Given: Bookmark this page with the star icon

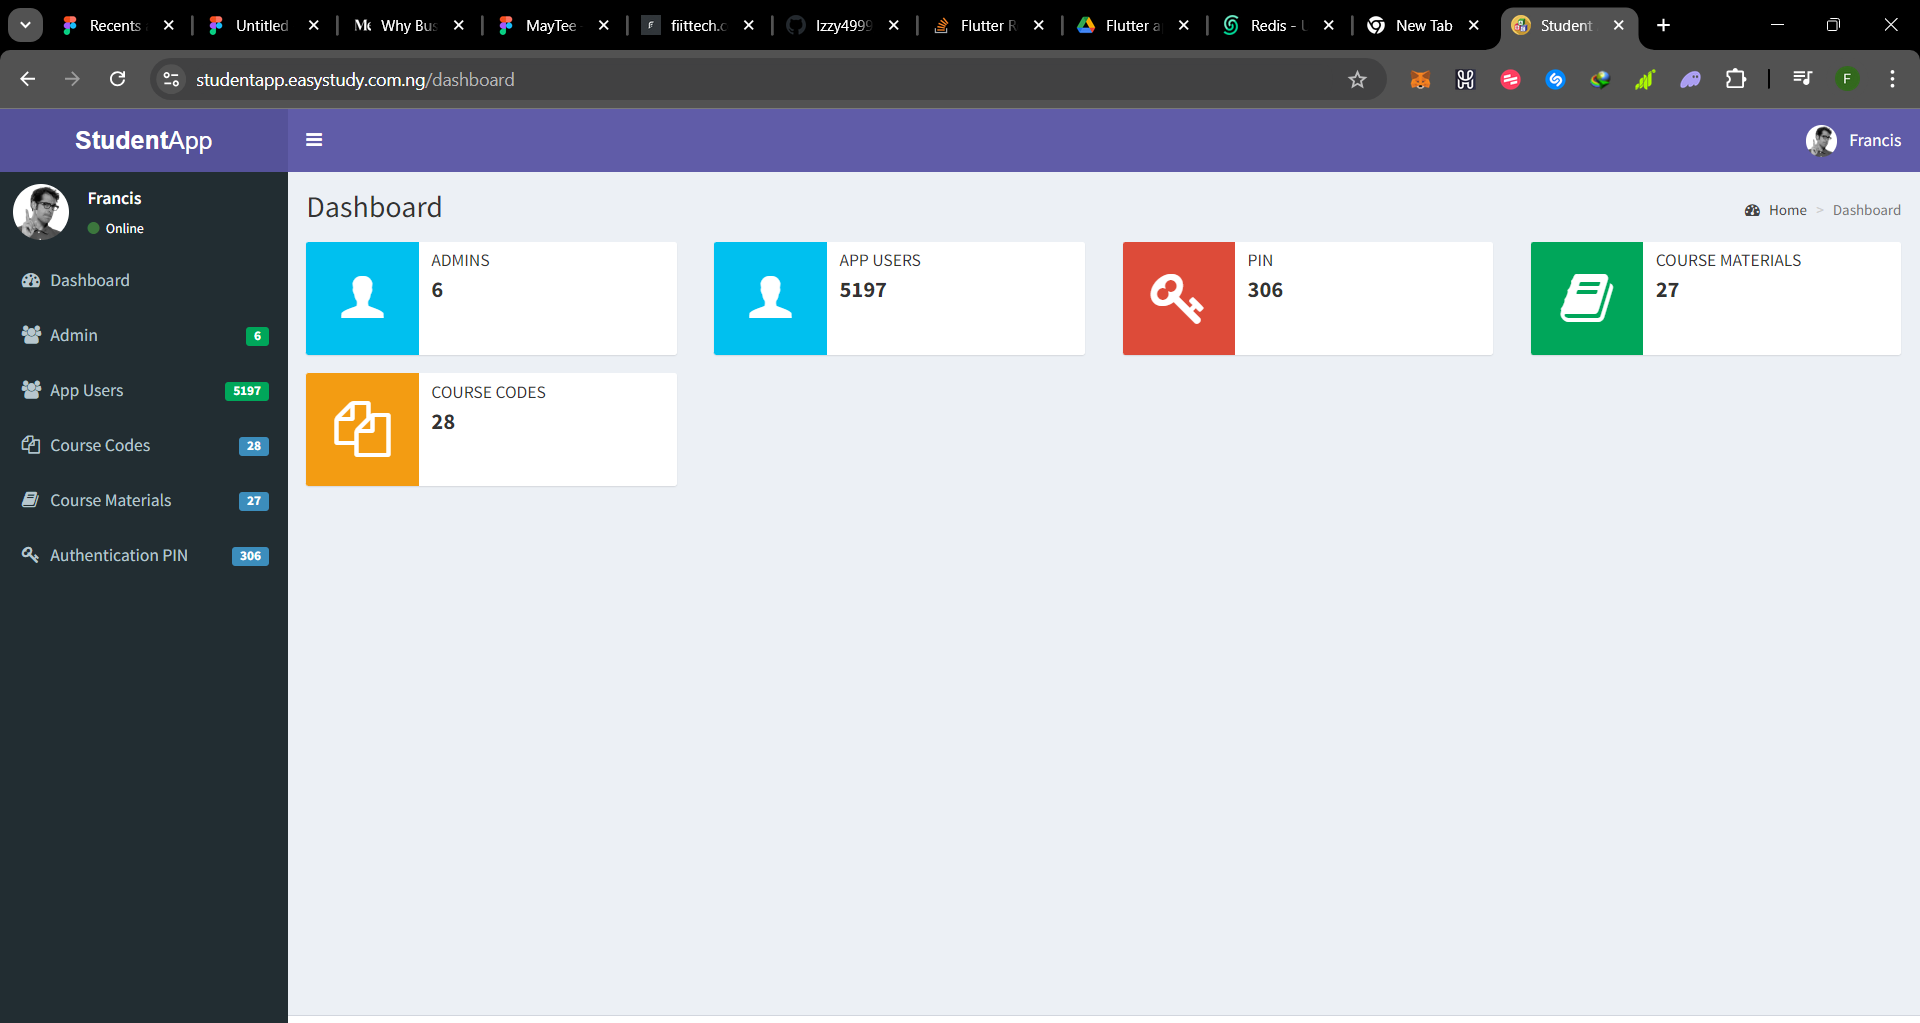Looking at the screenshot, I should (1356, 80).
